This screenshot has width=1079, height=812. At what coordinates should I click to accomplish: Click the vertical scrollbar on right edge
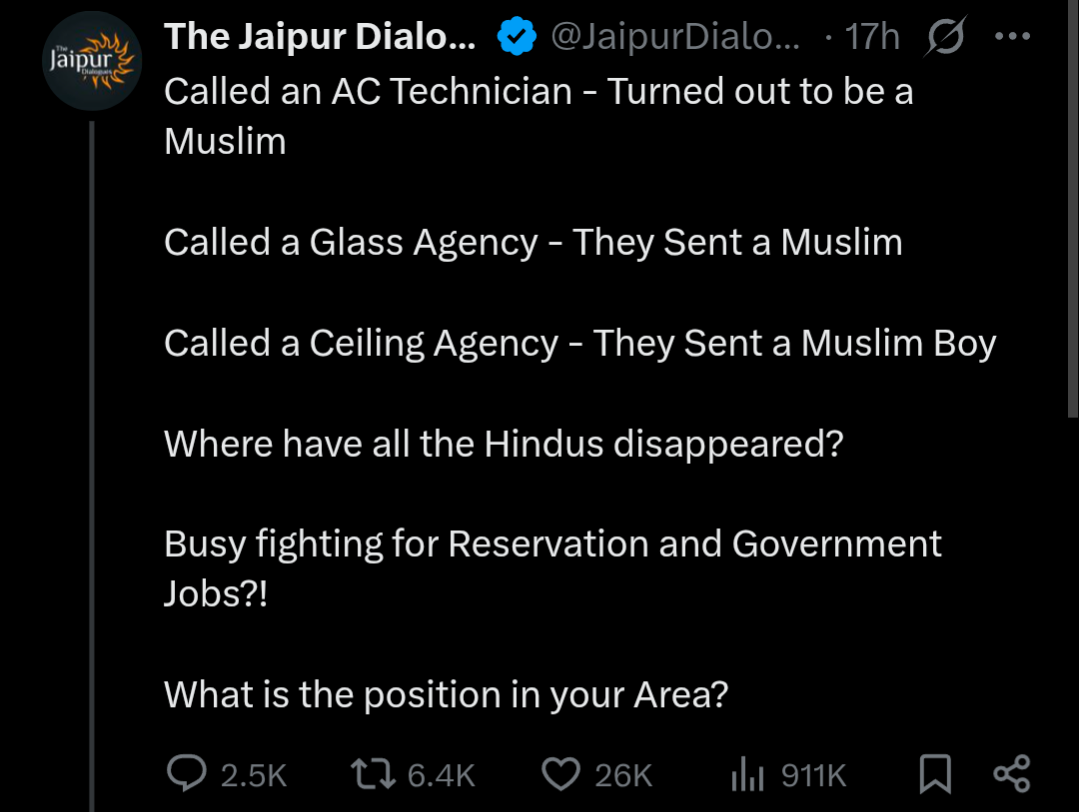(1073, 200)
